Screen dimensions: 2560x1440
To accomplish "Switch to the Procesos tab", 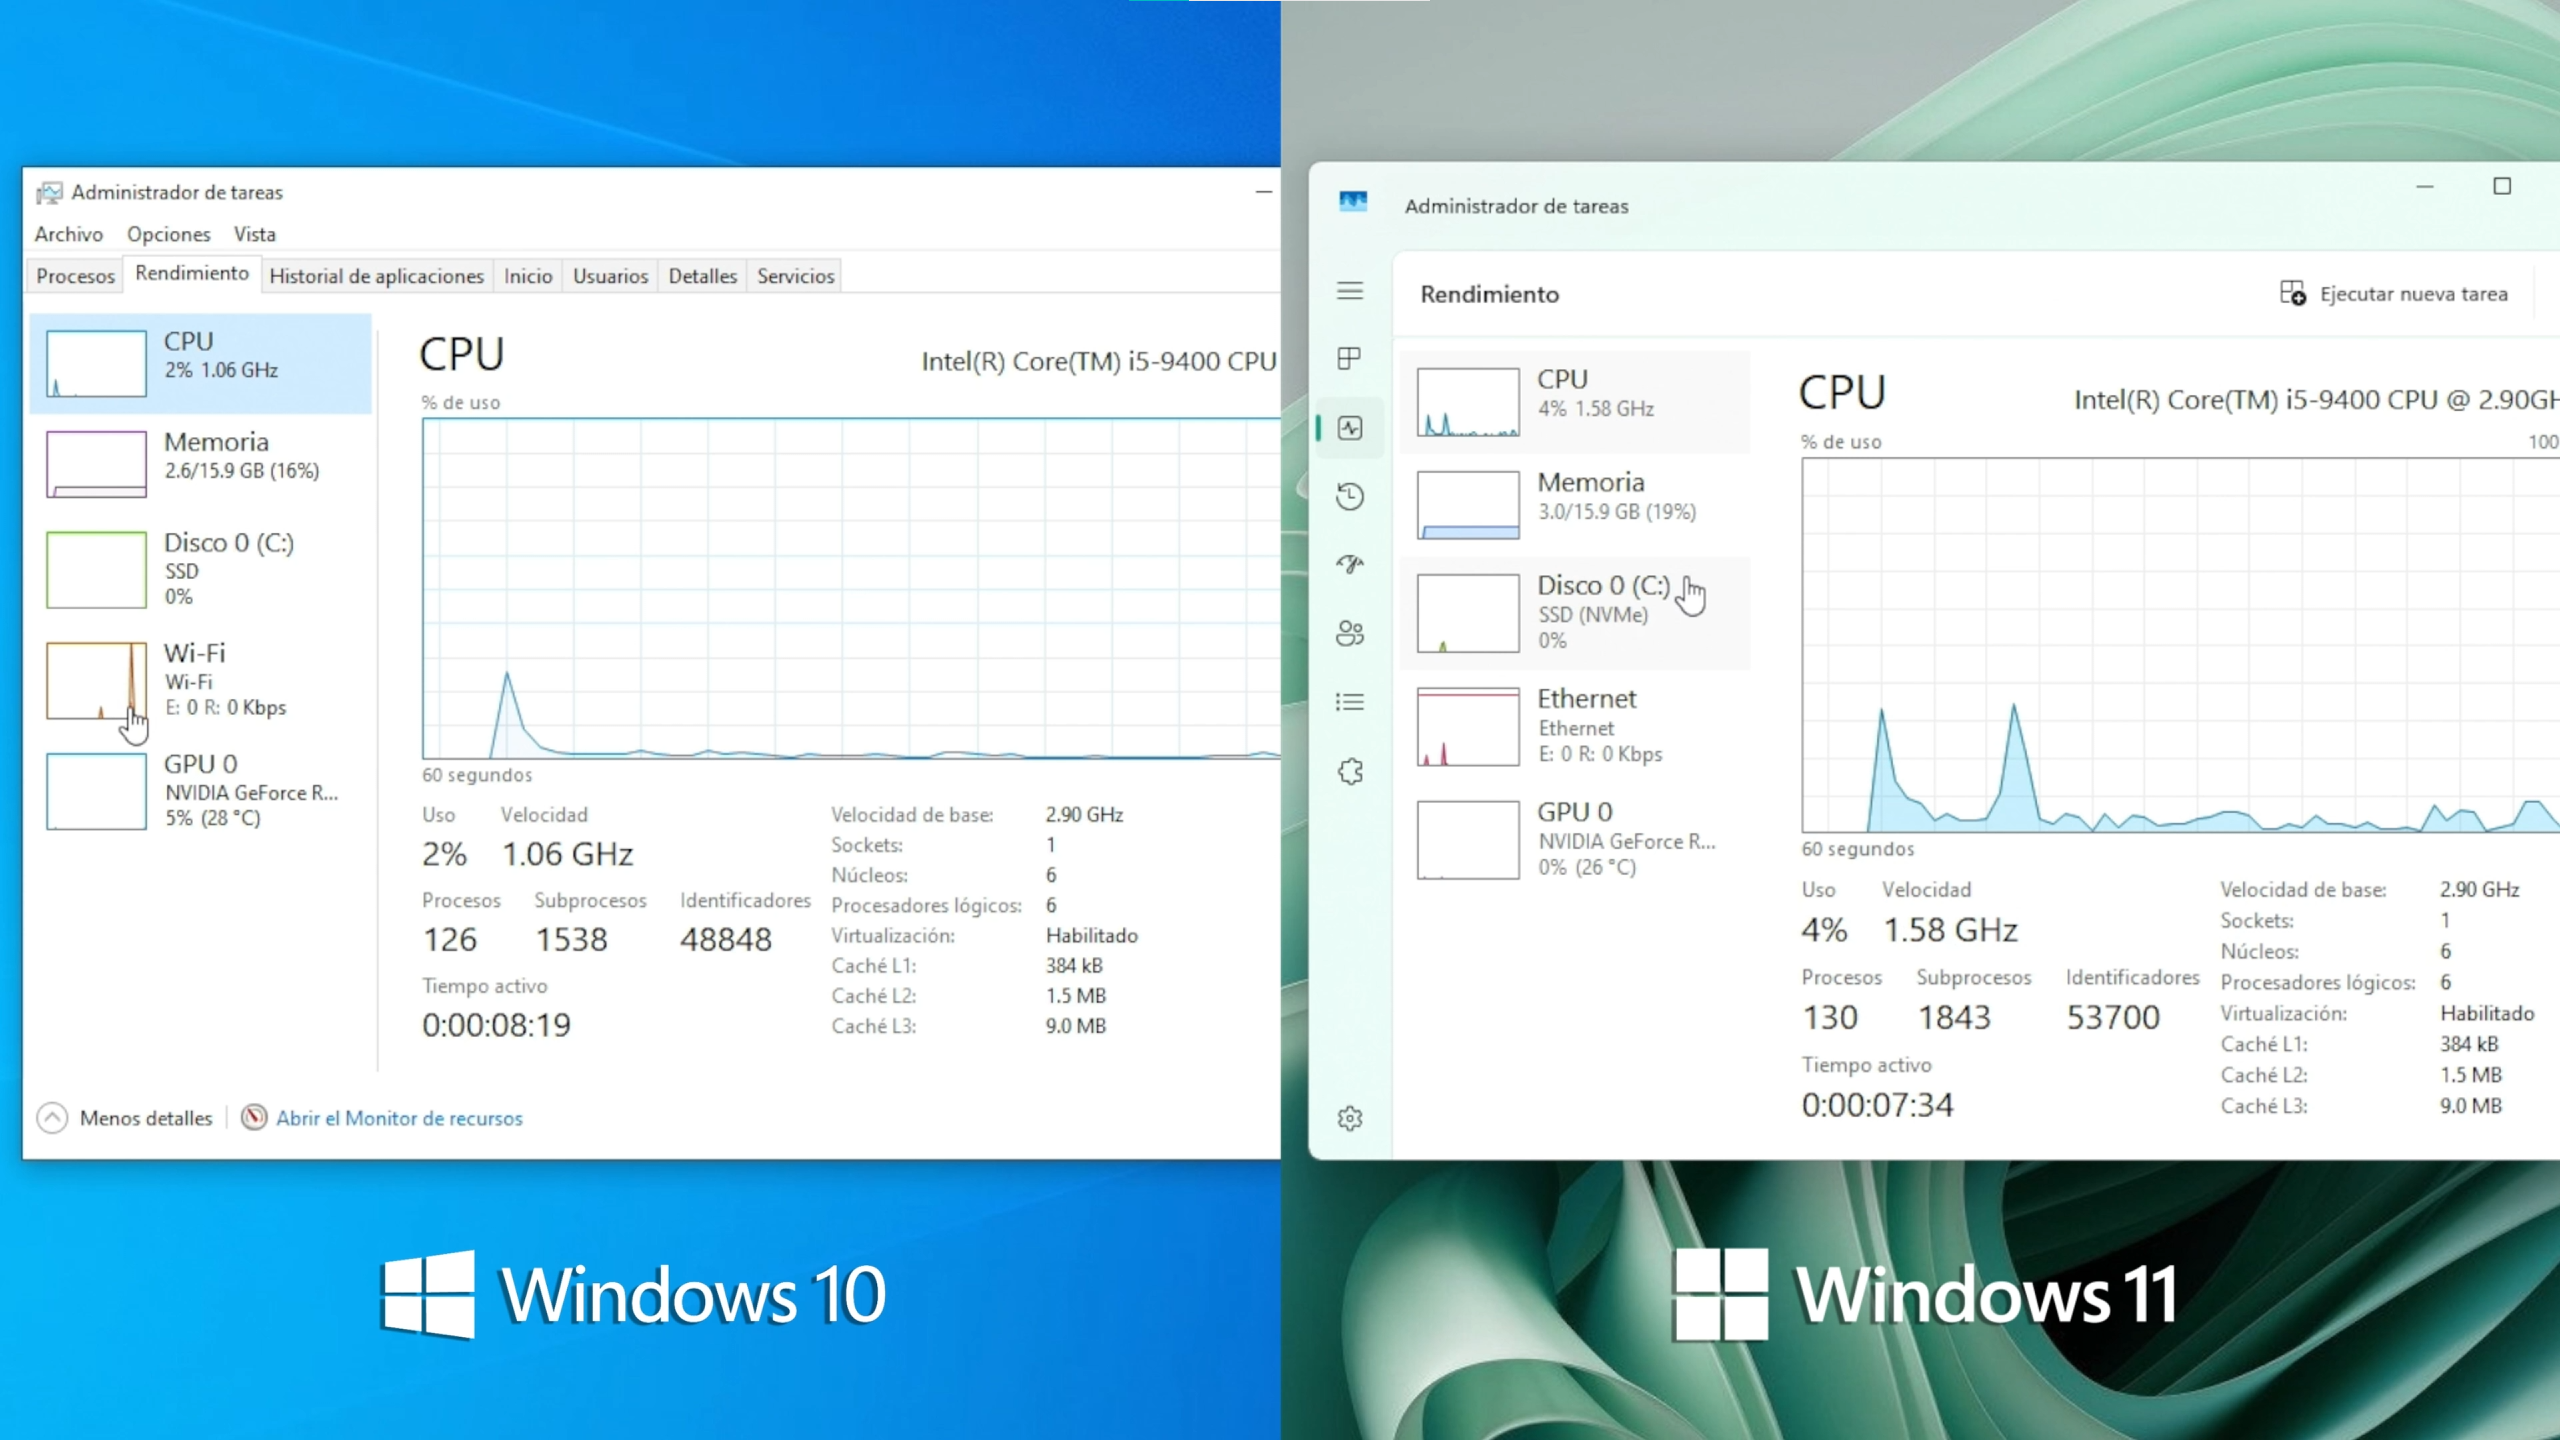I will click(76, 276).
